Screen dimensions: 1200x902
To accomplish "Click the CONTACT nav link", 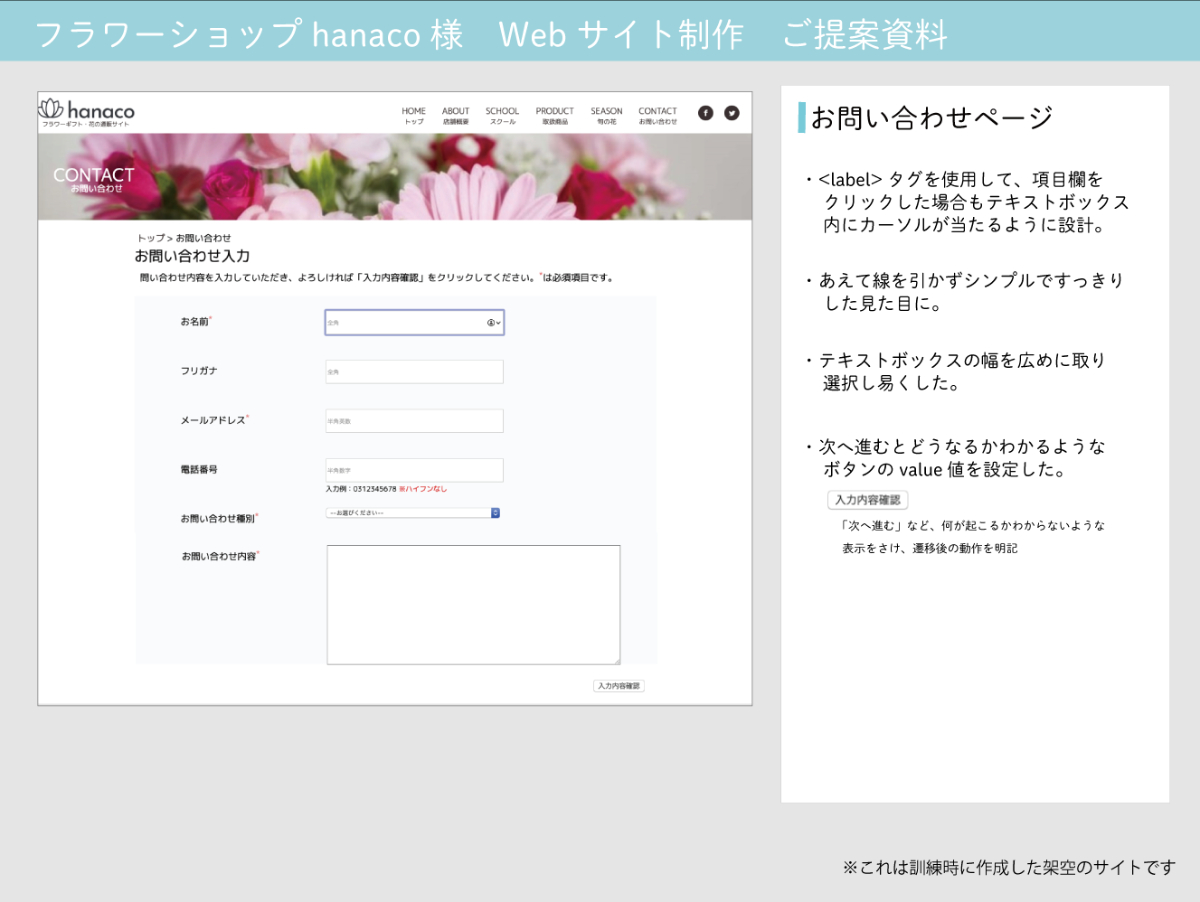I will coord(657,116).
